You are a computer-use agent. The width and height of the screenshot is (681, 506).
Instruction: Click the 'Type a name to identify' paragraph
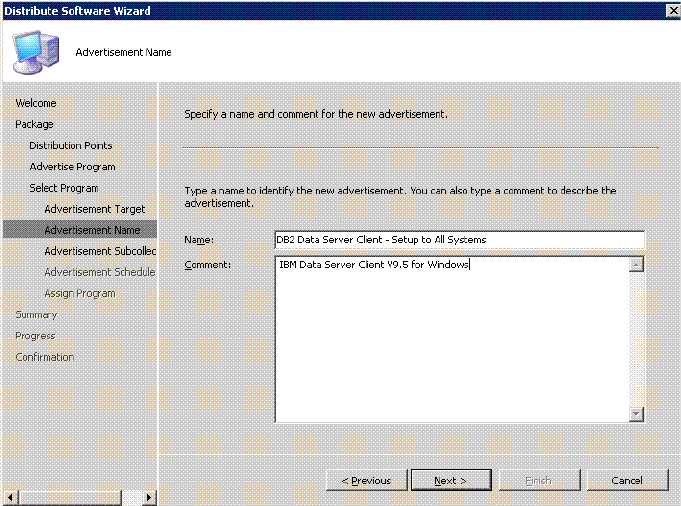pyautogui.click(x=400, y=197)
